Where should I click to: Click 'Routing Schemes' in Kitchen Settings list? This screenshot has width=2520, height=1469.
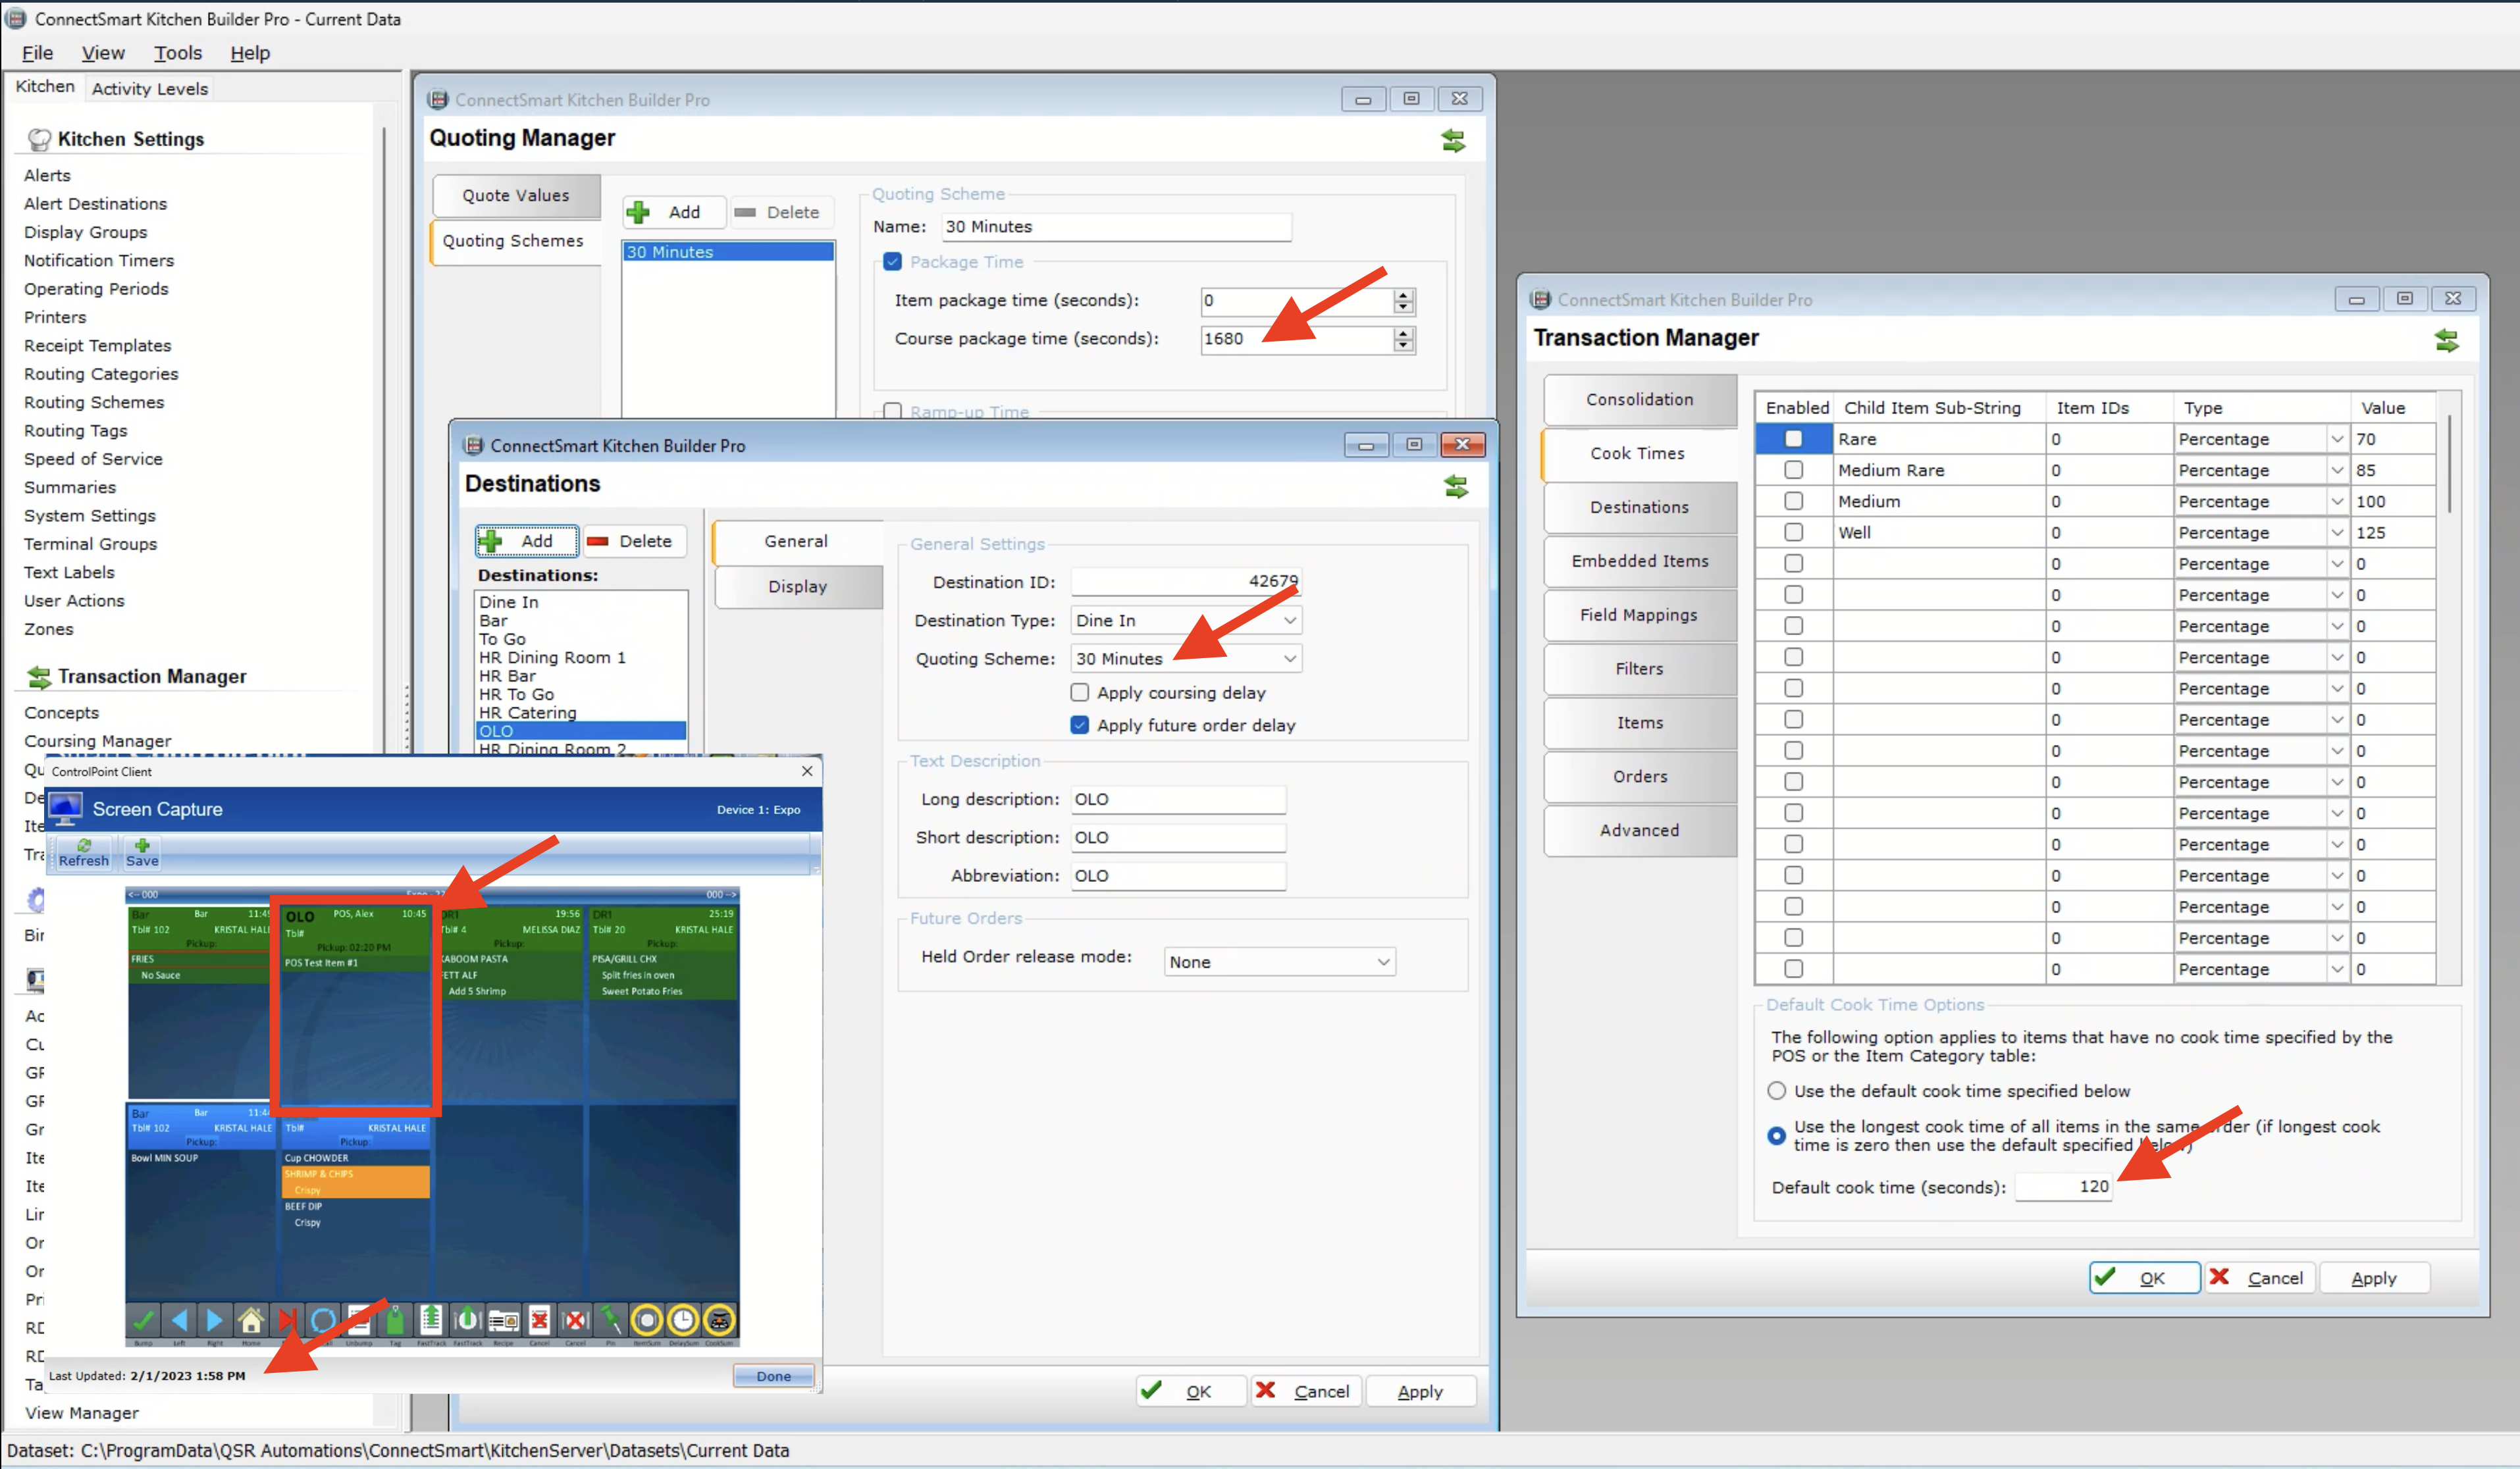pyautogui.click(x=94, y=402)
